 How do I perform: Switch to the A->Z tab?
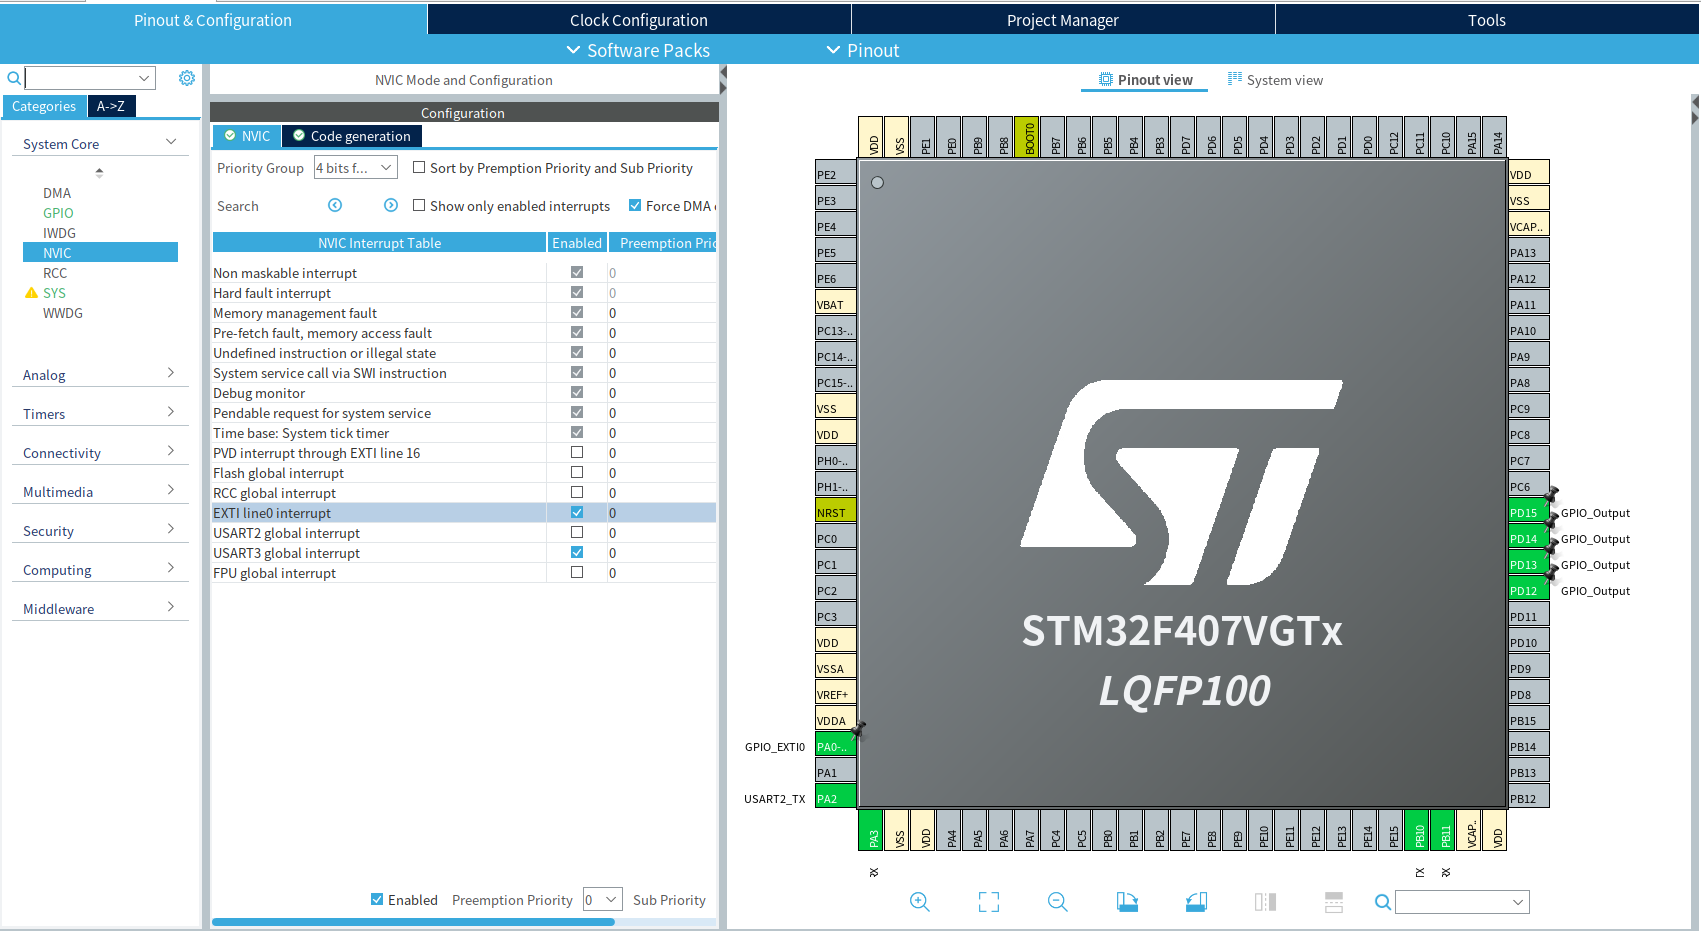tap(111, 106)
